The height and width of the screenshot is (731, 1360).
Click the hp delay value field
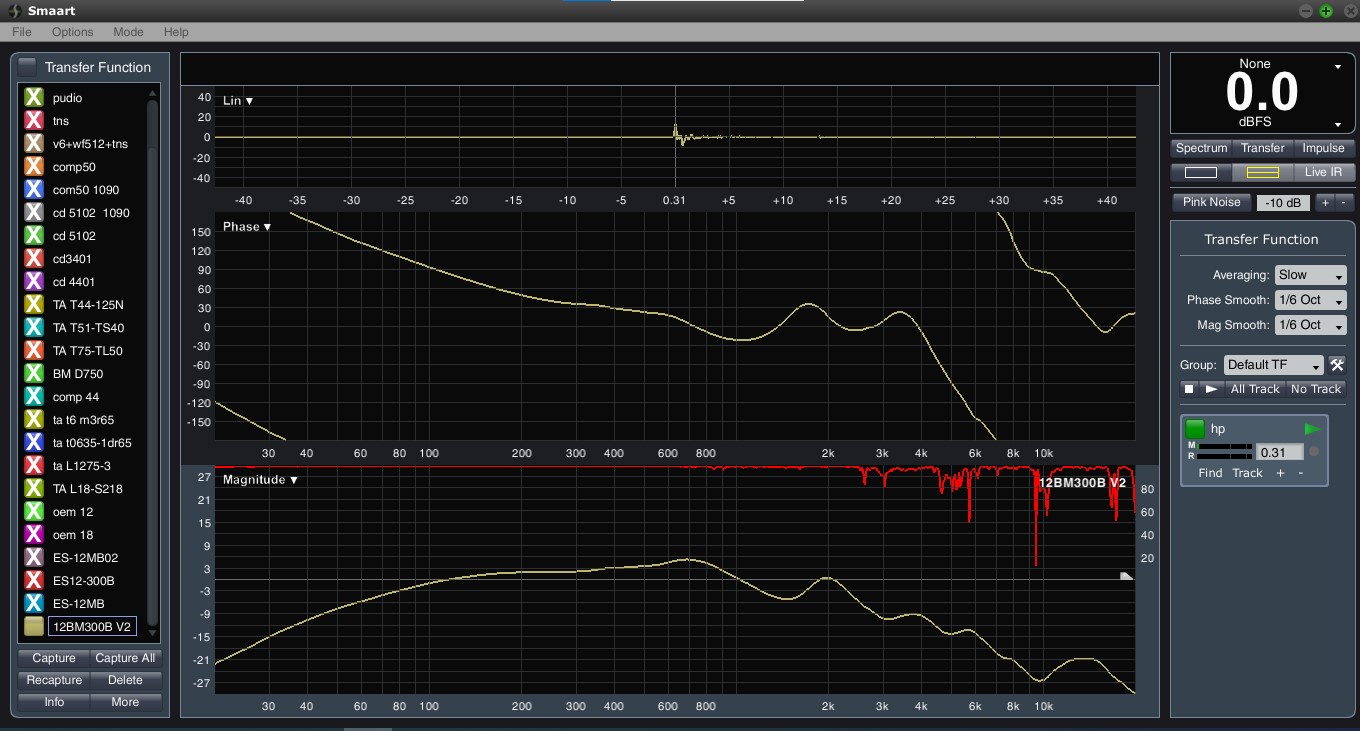(x=1279, y=452)
